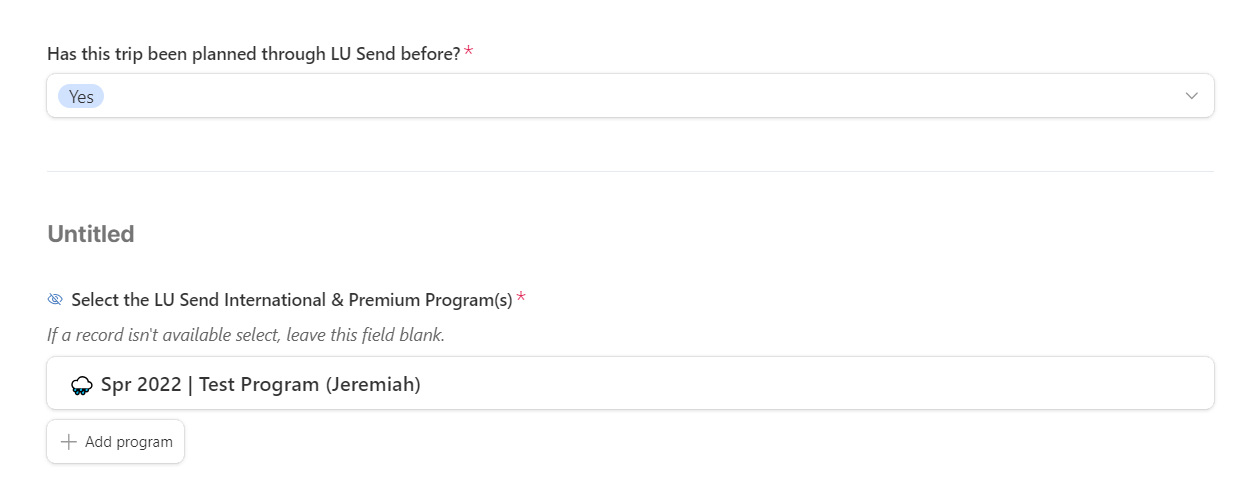This screenshot has height=495, width=1259.
Task: Click the red asterisk after the trip question
Action: pos(468,52)
